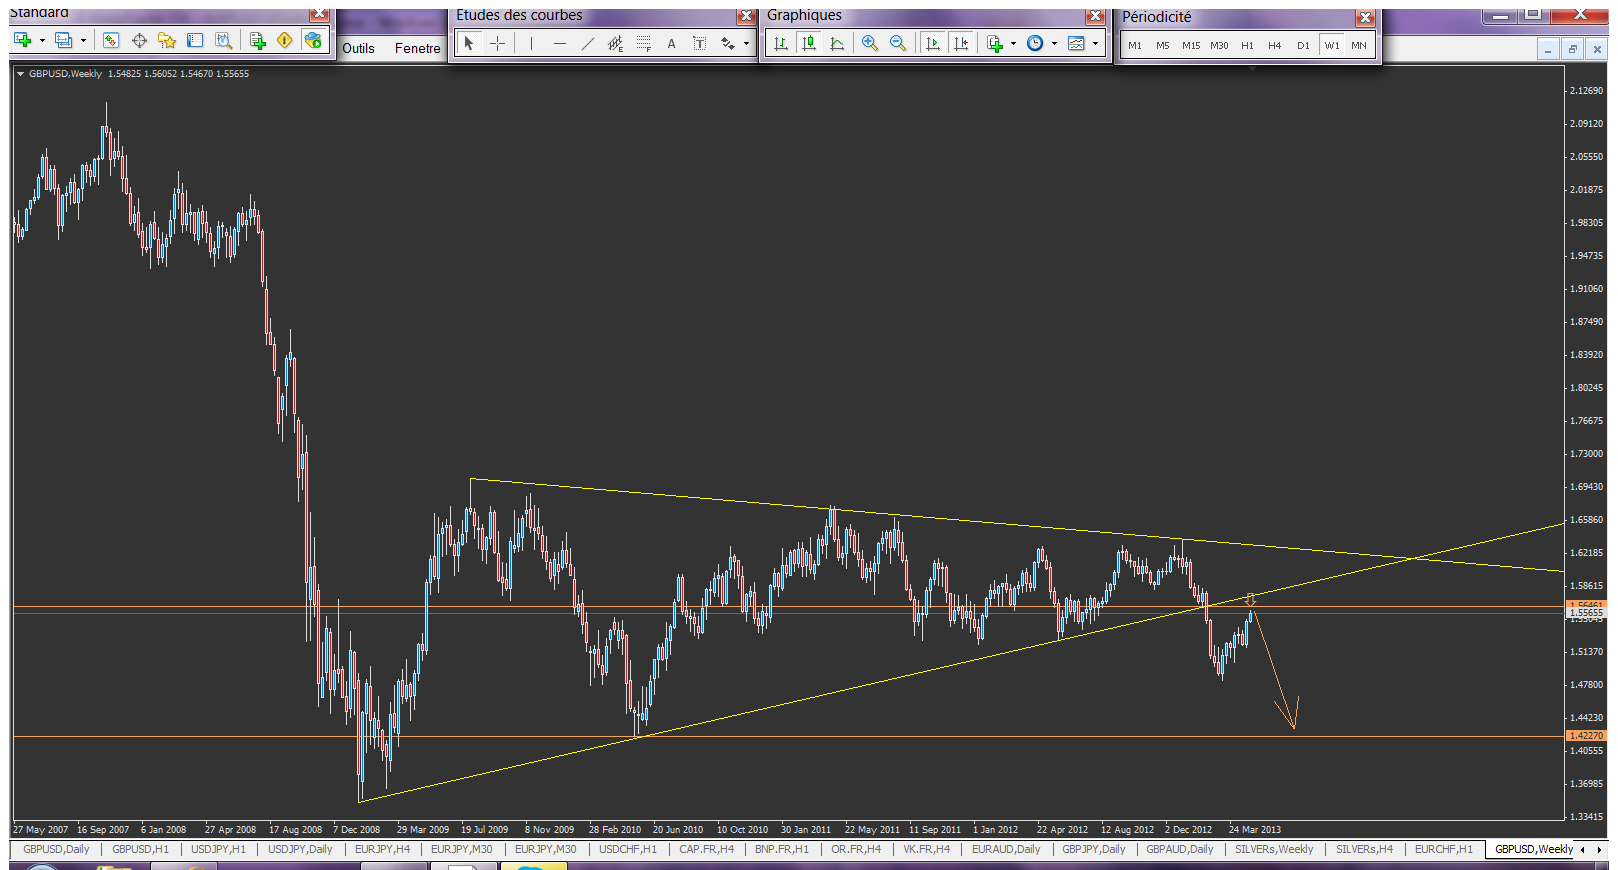Click the 1.42270 price level marker
This screenshot has width=1618, height=870.
[1585, 736]
